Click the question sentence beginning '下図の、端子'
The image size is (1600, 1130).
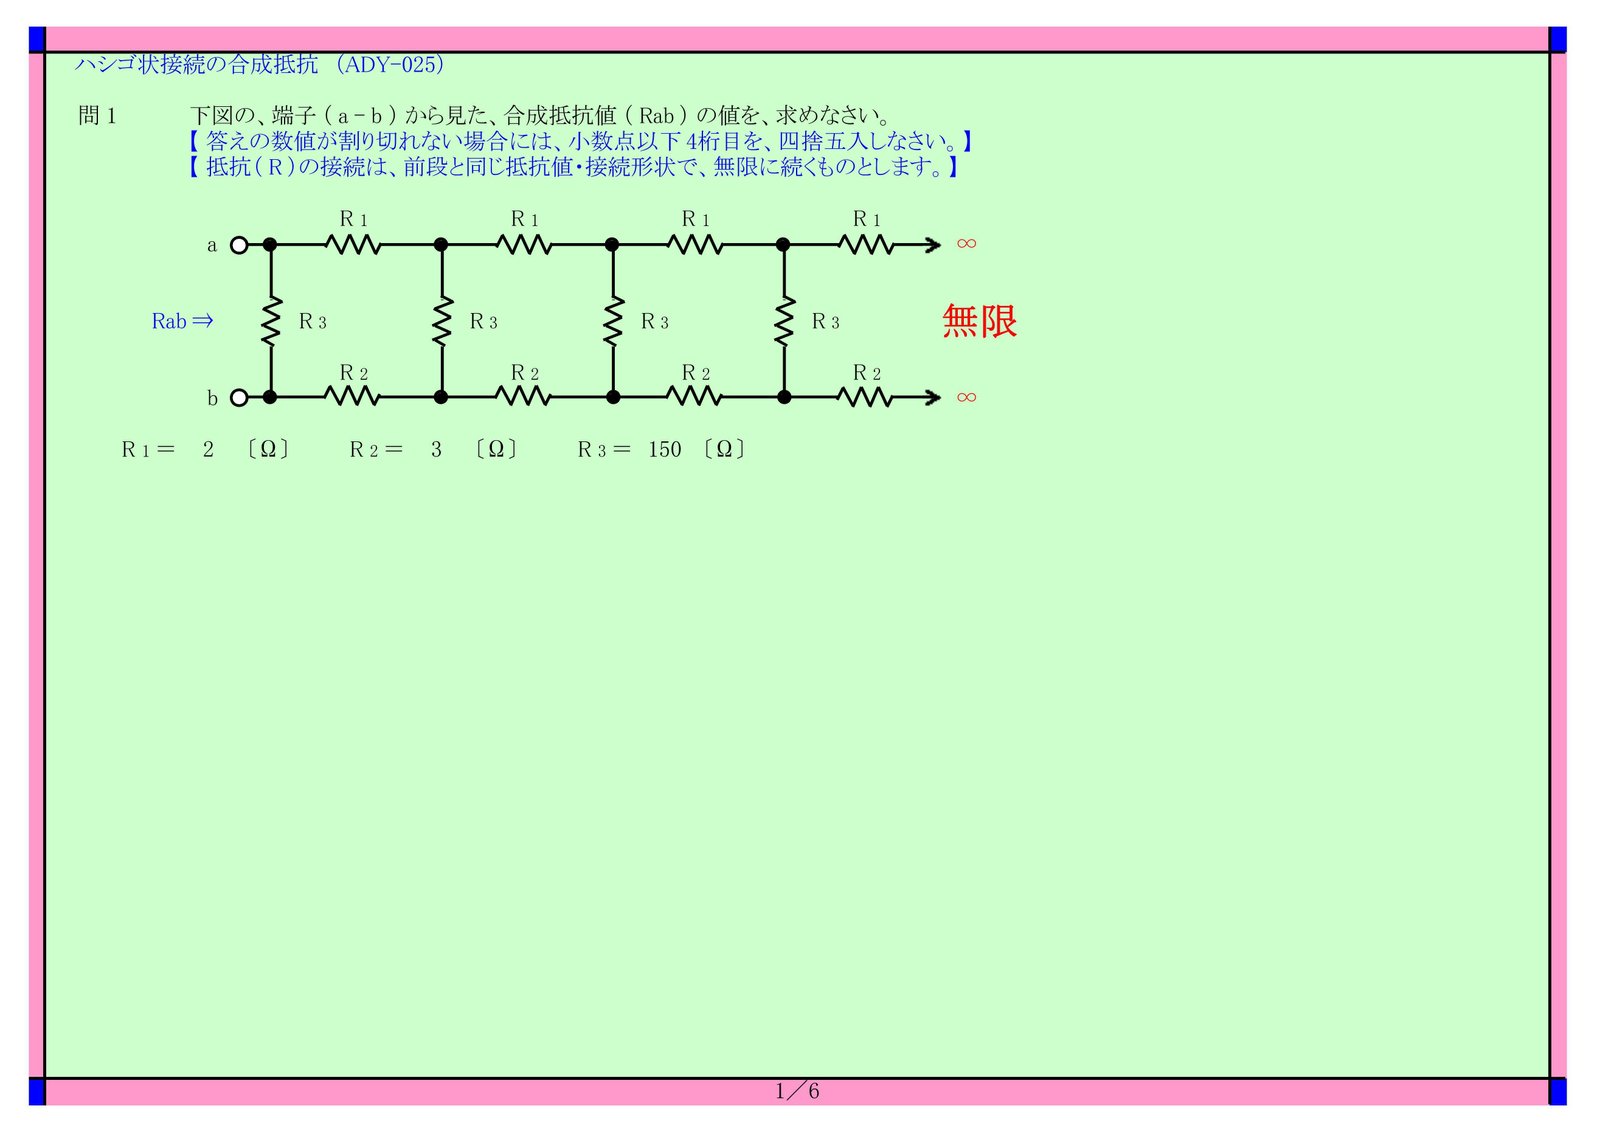[x=540, y=116]
